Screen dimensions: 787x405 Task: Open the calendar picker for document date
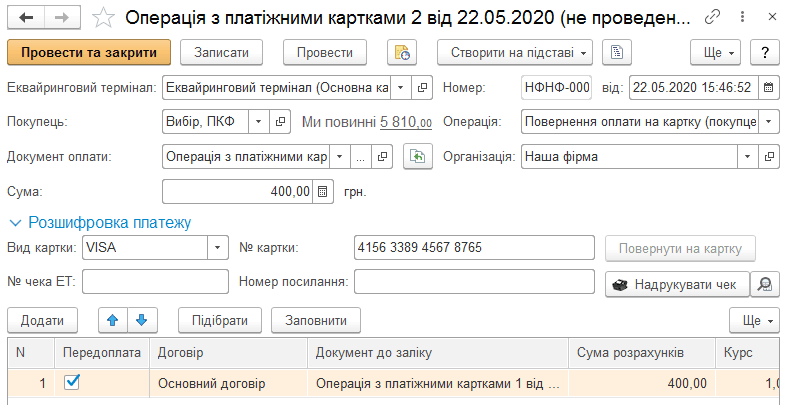click(x=768, y=88)
